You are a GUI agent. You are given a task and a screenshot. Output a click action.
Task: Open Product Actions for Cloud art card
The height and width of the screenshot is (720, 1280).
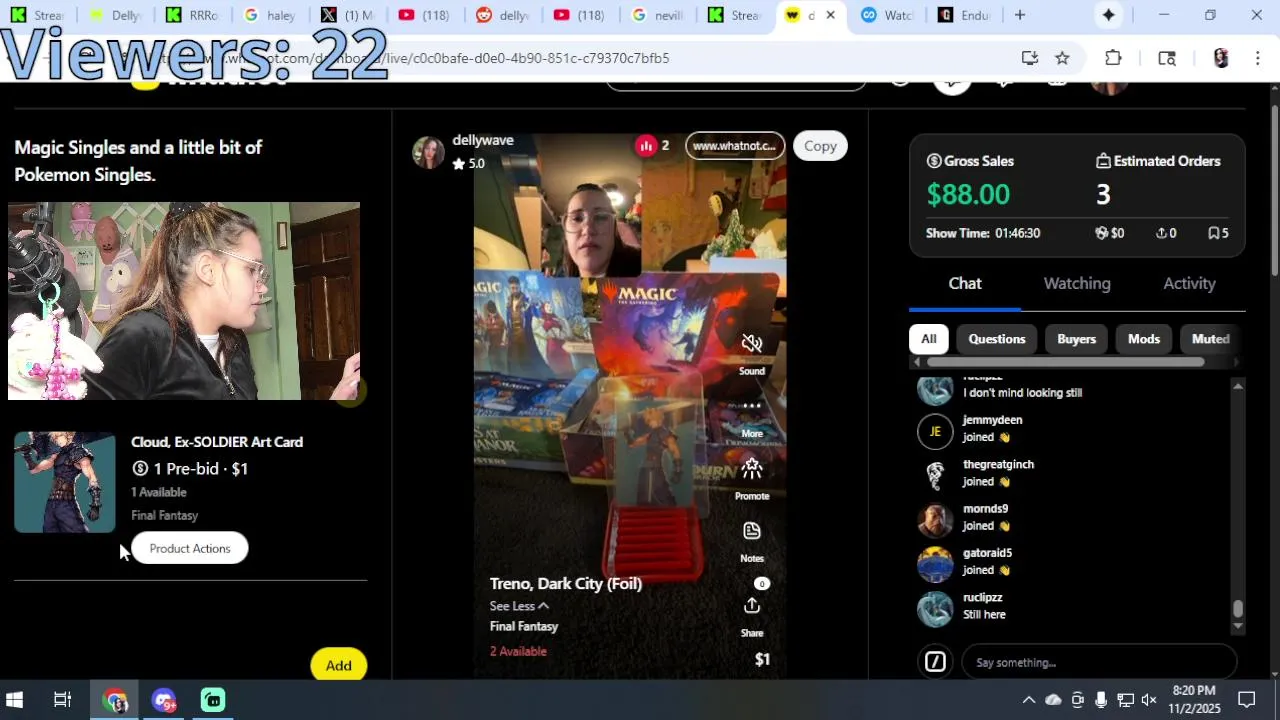tap(190, 548)
